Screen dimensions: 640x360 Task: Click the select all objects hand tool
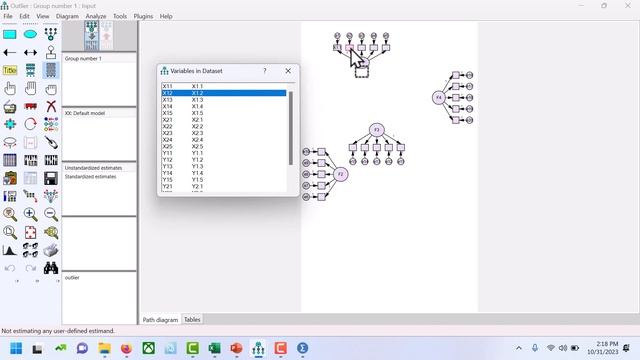pyautogui.click(x=30, y=89)
